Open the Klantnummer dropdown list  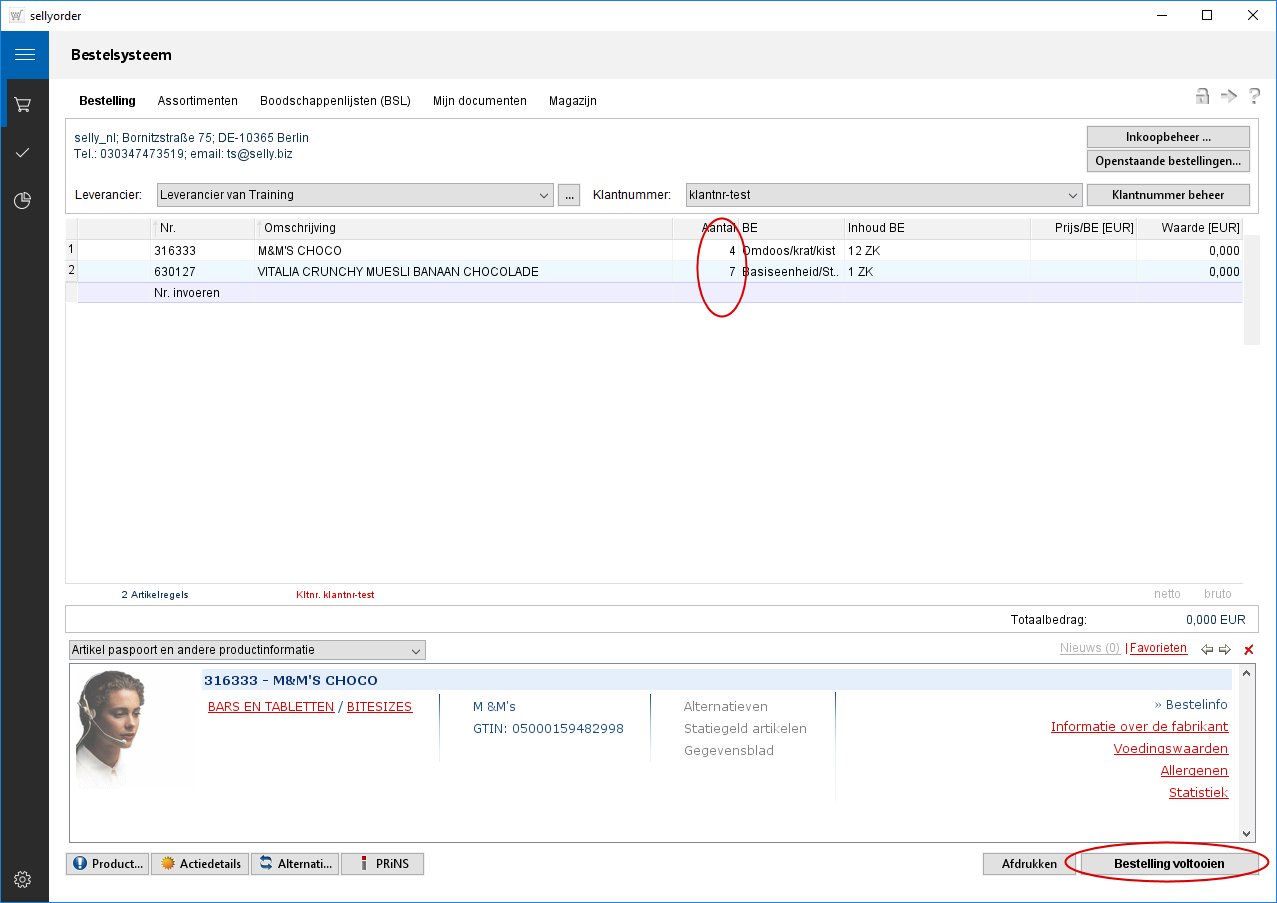pyautogui.click(x=1073, y=195)
